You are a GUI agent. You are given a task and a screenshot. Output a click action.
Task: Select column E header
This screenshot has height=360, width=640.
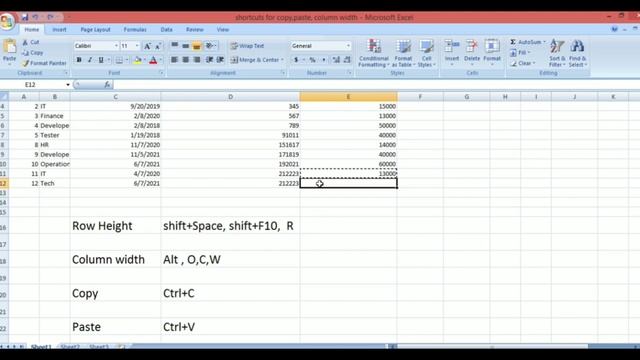tap(348, 97)
